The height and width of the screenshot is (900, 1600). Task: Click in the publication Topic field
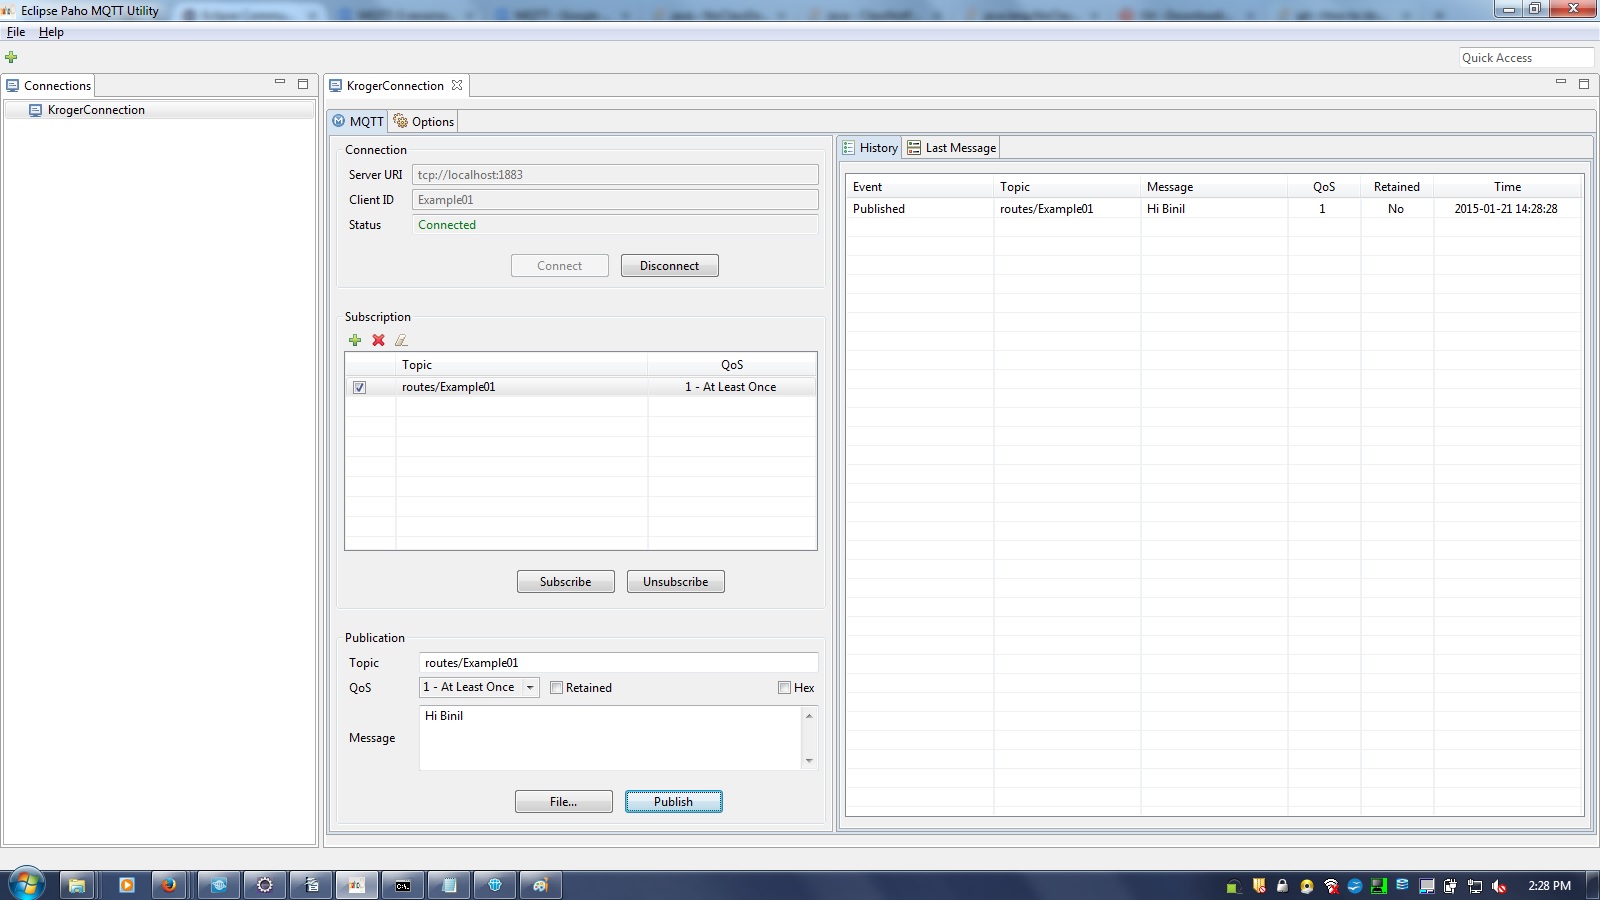pyautogui.click(x=618, y=663)
